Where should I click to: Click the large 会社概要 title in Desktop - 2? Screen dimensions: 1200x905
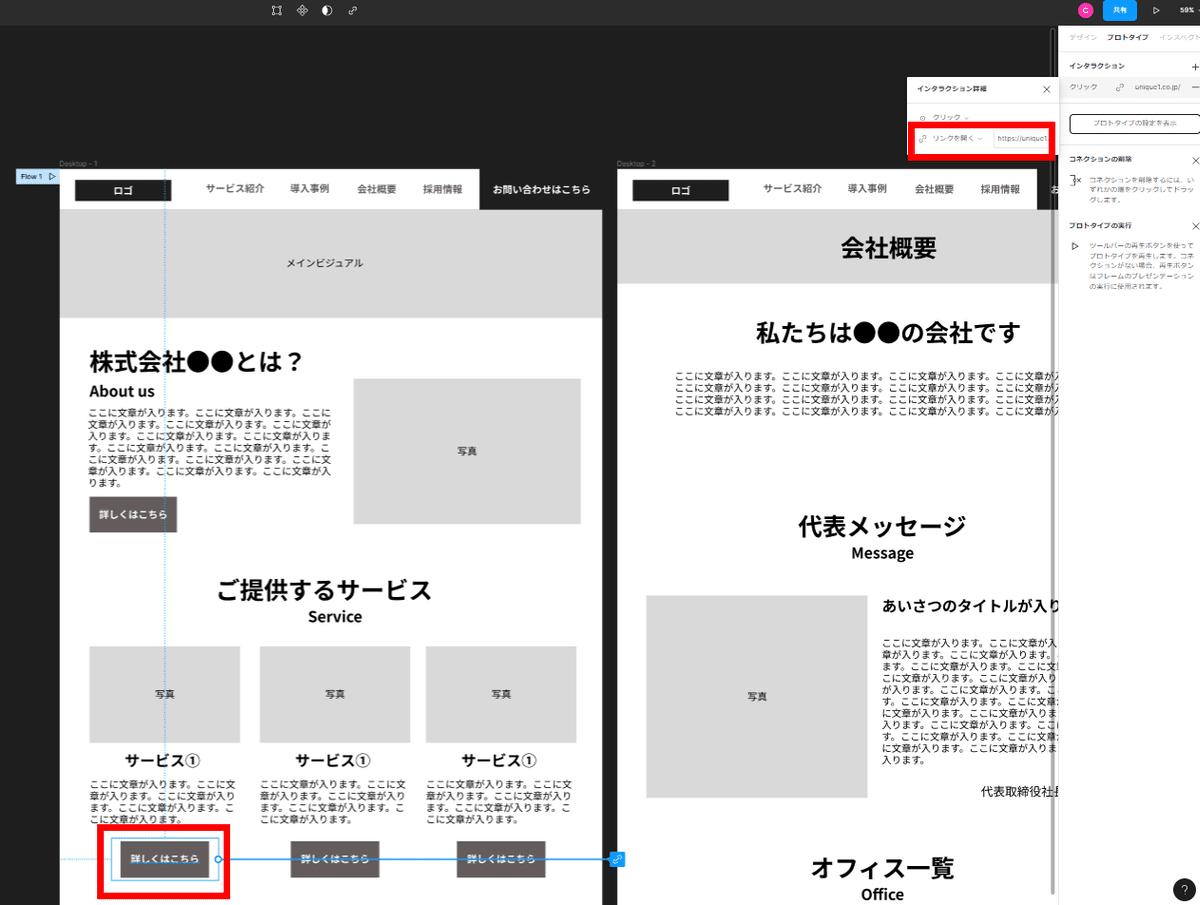point(888,248)
